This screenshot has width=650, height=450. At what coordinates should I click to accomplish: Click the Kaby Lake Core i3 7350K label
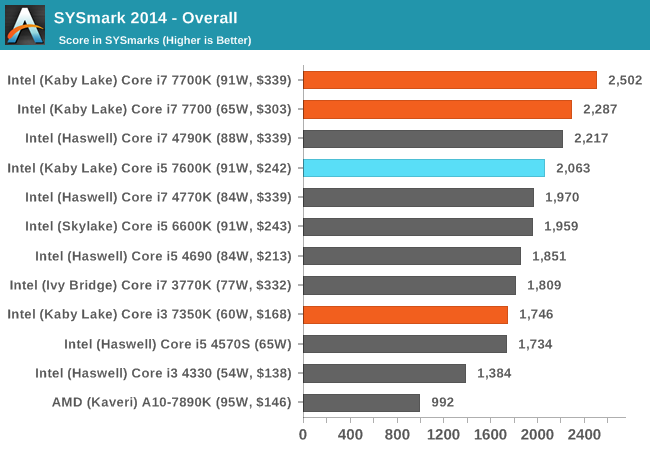150,314
